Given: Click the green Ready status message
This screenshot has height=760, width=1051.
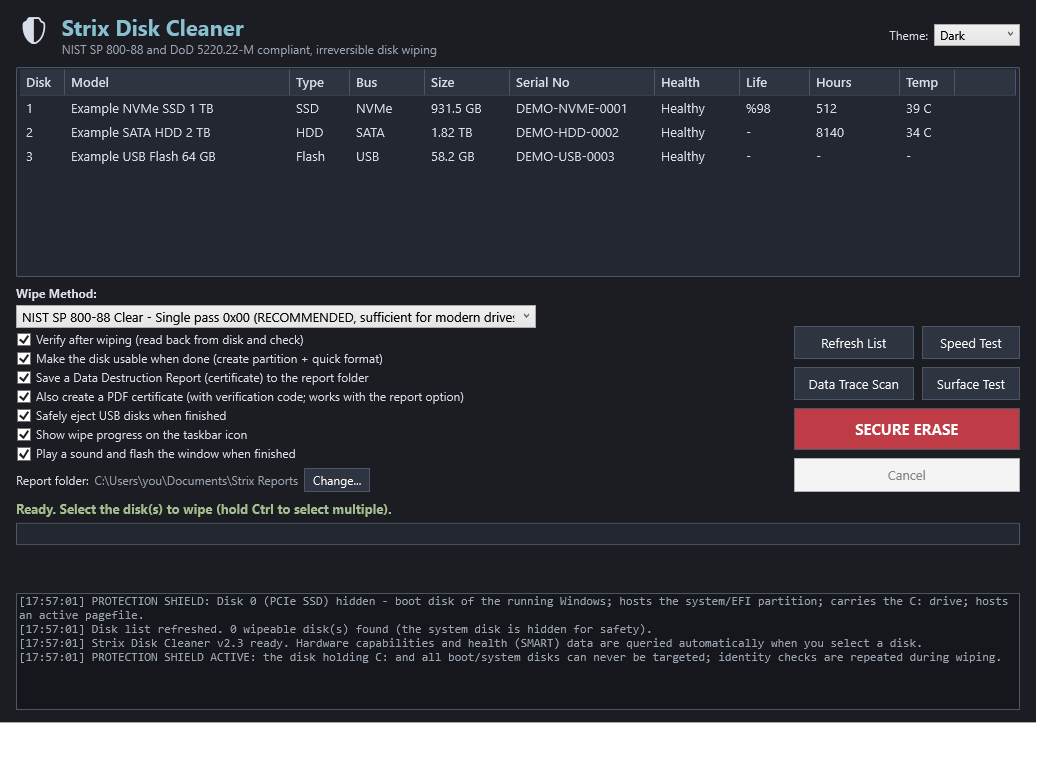Looking at the screenshot, I should (x=204, y=509).
